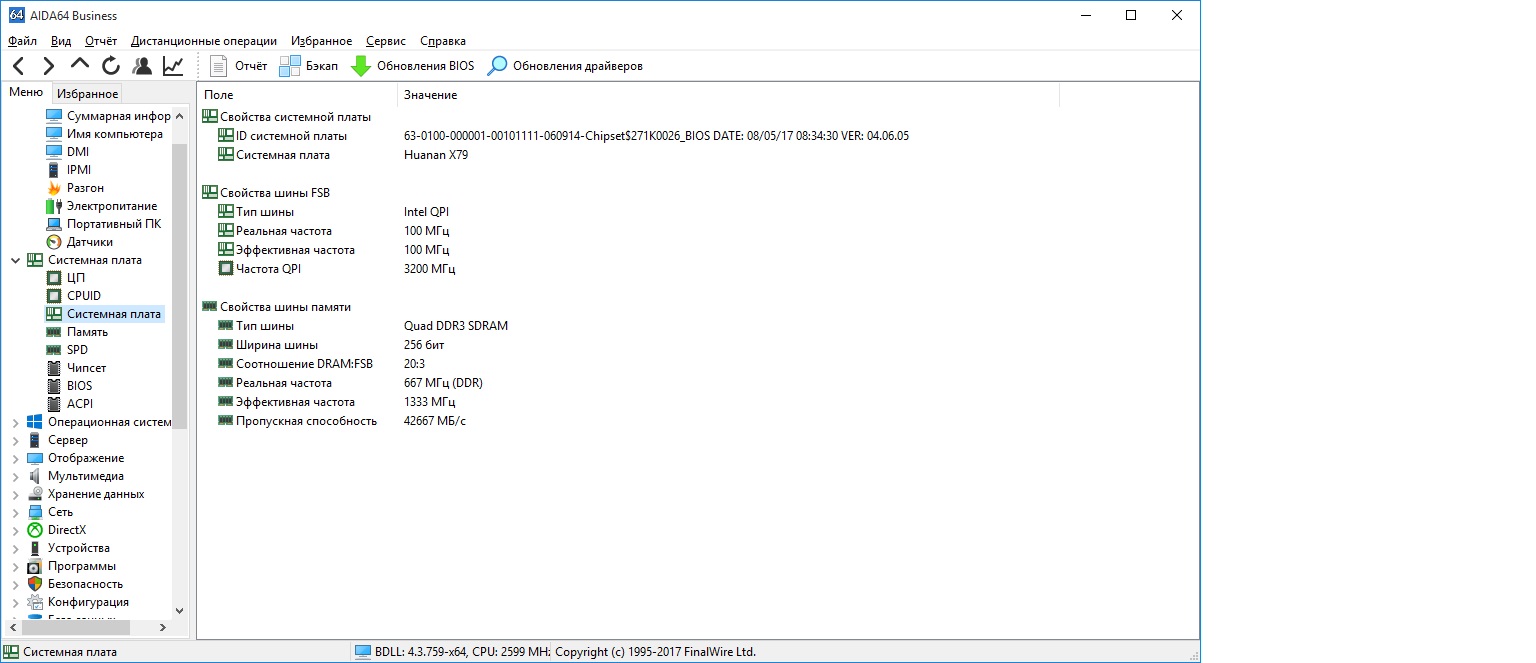The image size is (1536, 663).
Task: Select Разгон overclock item
Action: (x=76, y=188)
